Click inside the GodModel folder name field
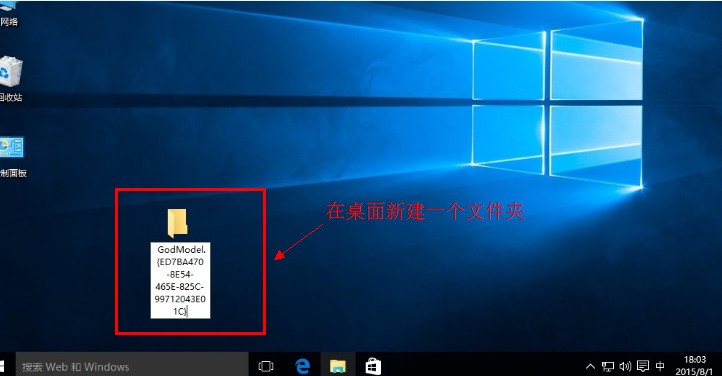This screenshot has width=722, height=376. tap(180, 280)
